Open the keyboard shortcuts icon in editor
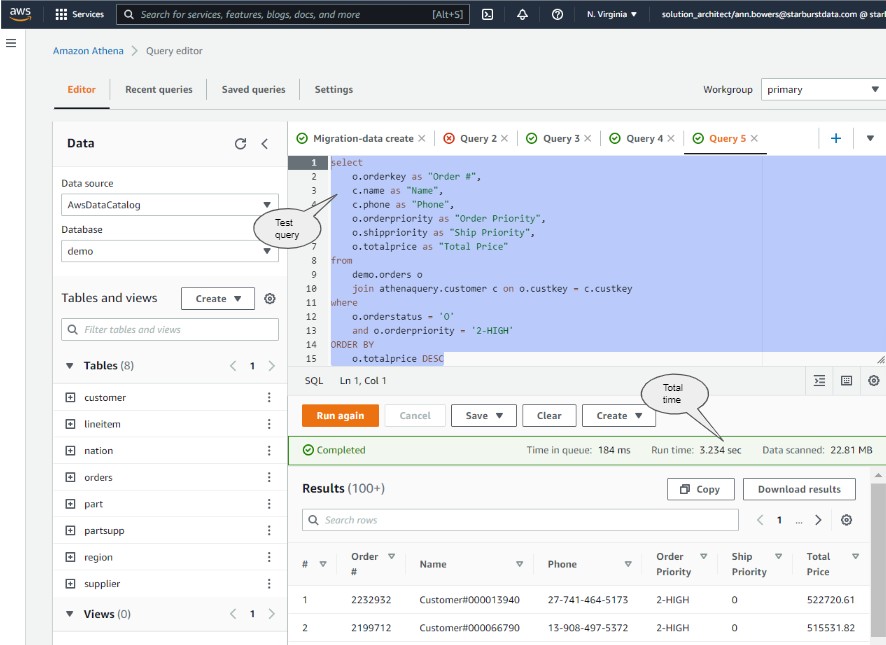886x645 pixels. click(846, 380)
